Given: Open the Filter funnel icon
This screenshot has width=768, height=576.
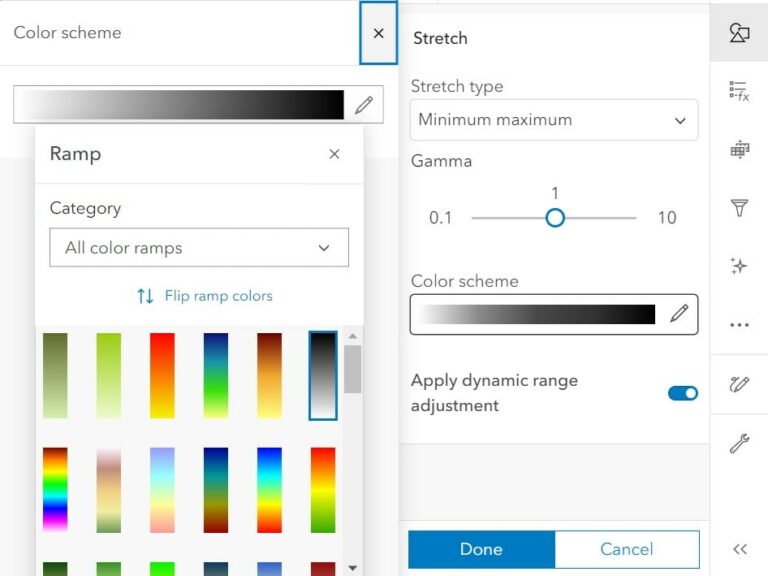Looking at the screenshot, I should (x=739, y=208).
